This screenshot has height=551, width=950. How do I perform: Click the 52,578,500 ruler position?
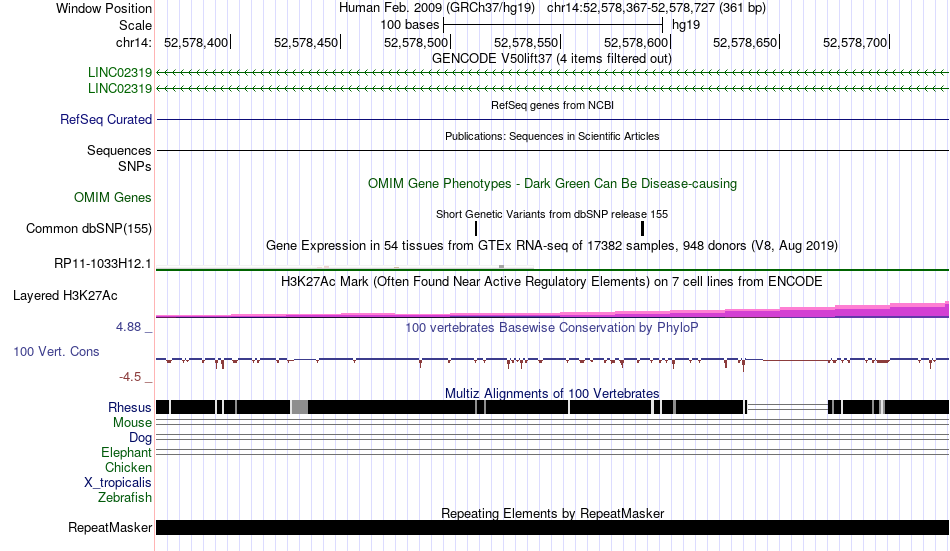tap(417, 42)
